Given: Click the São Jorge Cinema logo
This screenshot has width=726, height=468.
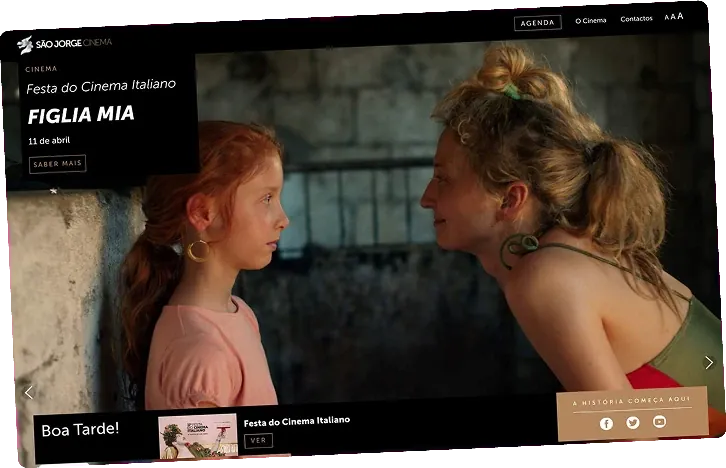Looking at the screenshot, I should click(x=64, y=44).
